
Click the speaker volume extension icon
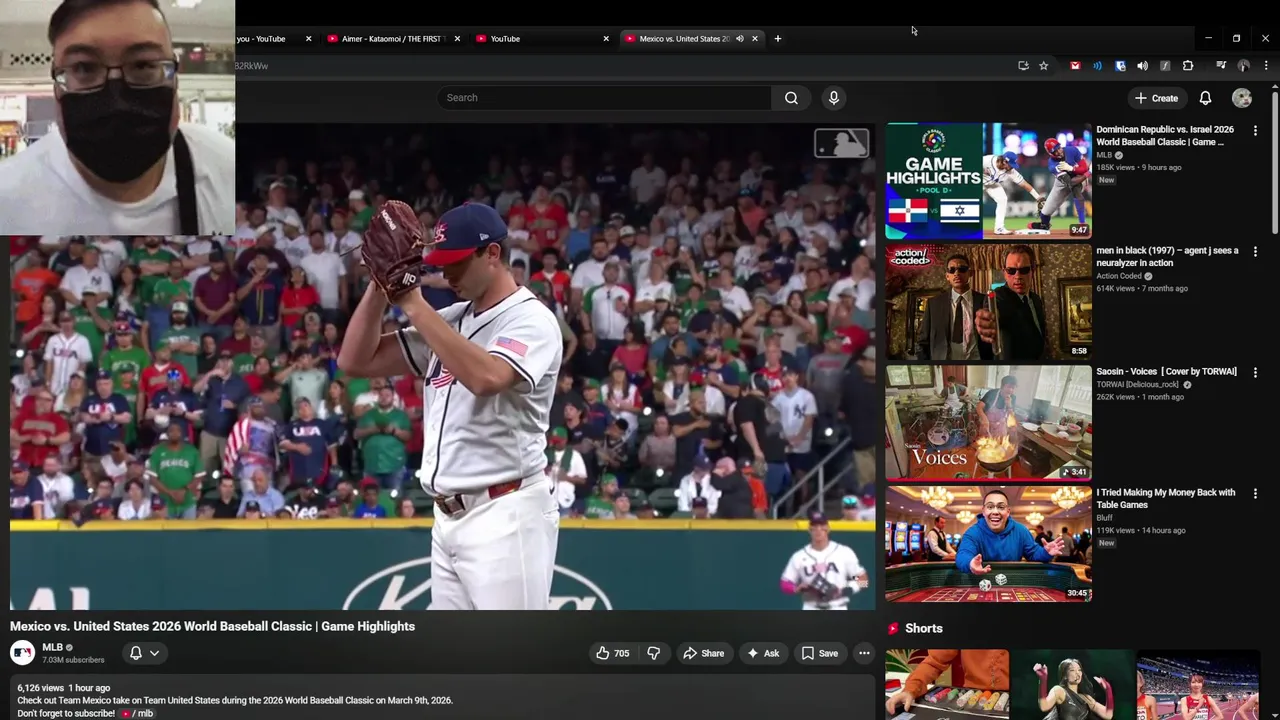pos(1142,66)
